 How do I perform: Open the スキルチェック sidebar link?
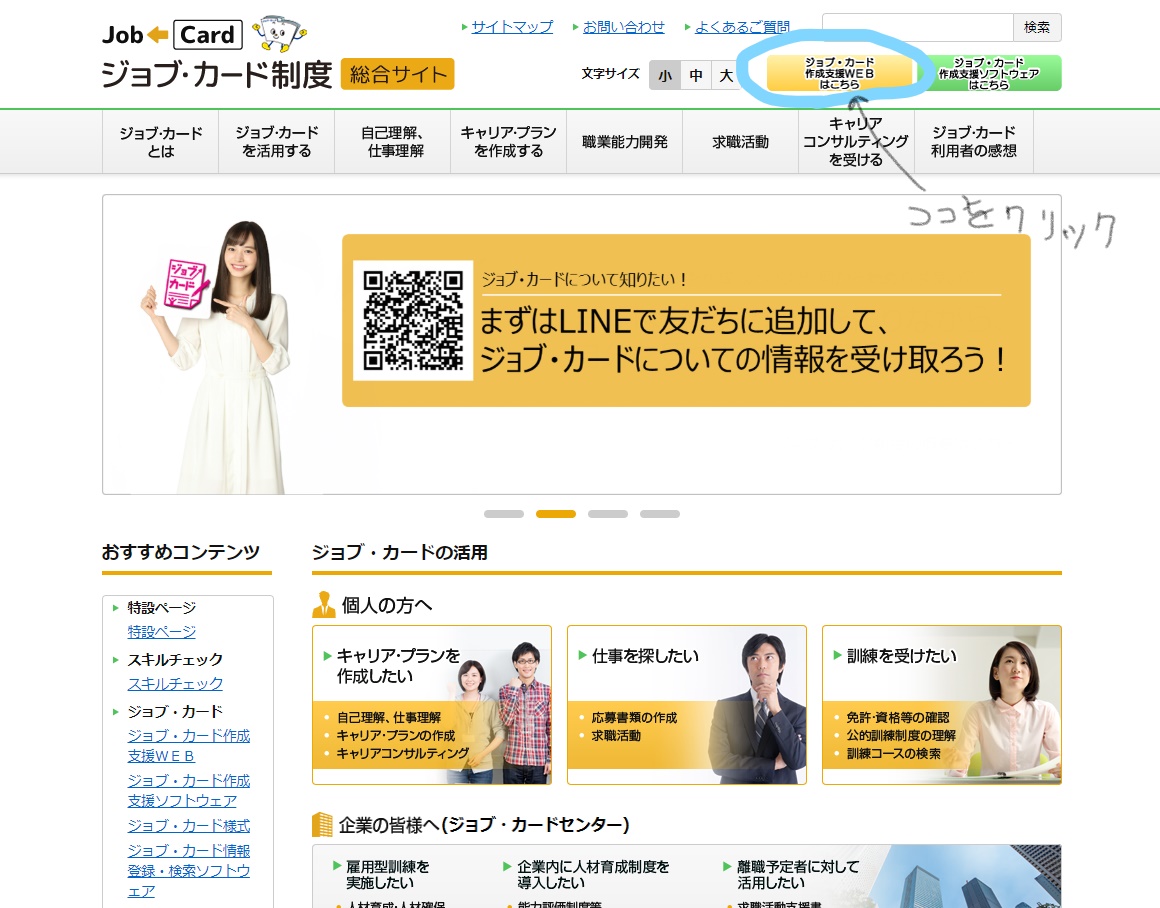pyautogui.click(x=175, y=684)
